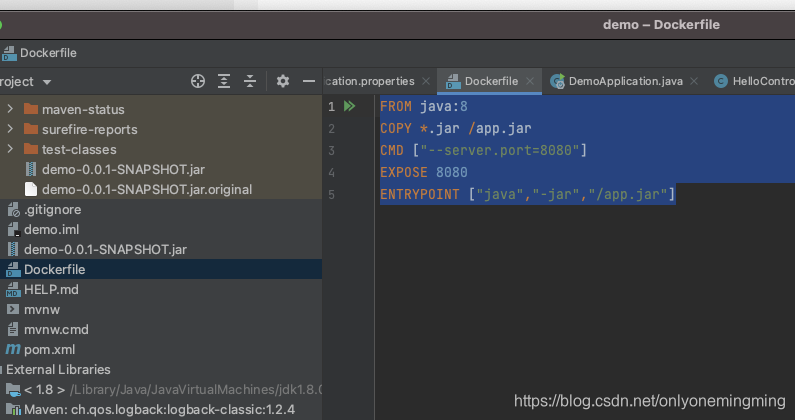795x420 pixels.
Task: Expand the maven-status folder
Action: coord(10,109)
